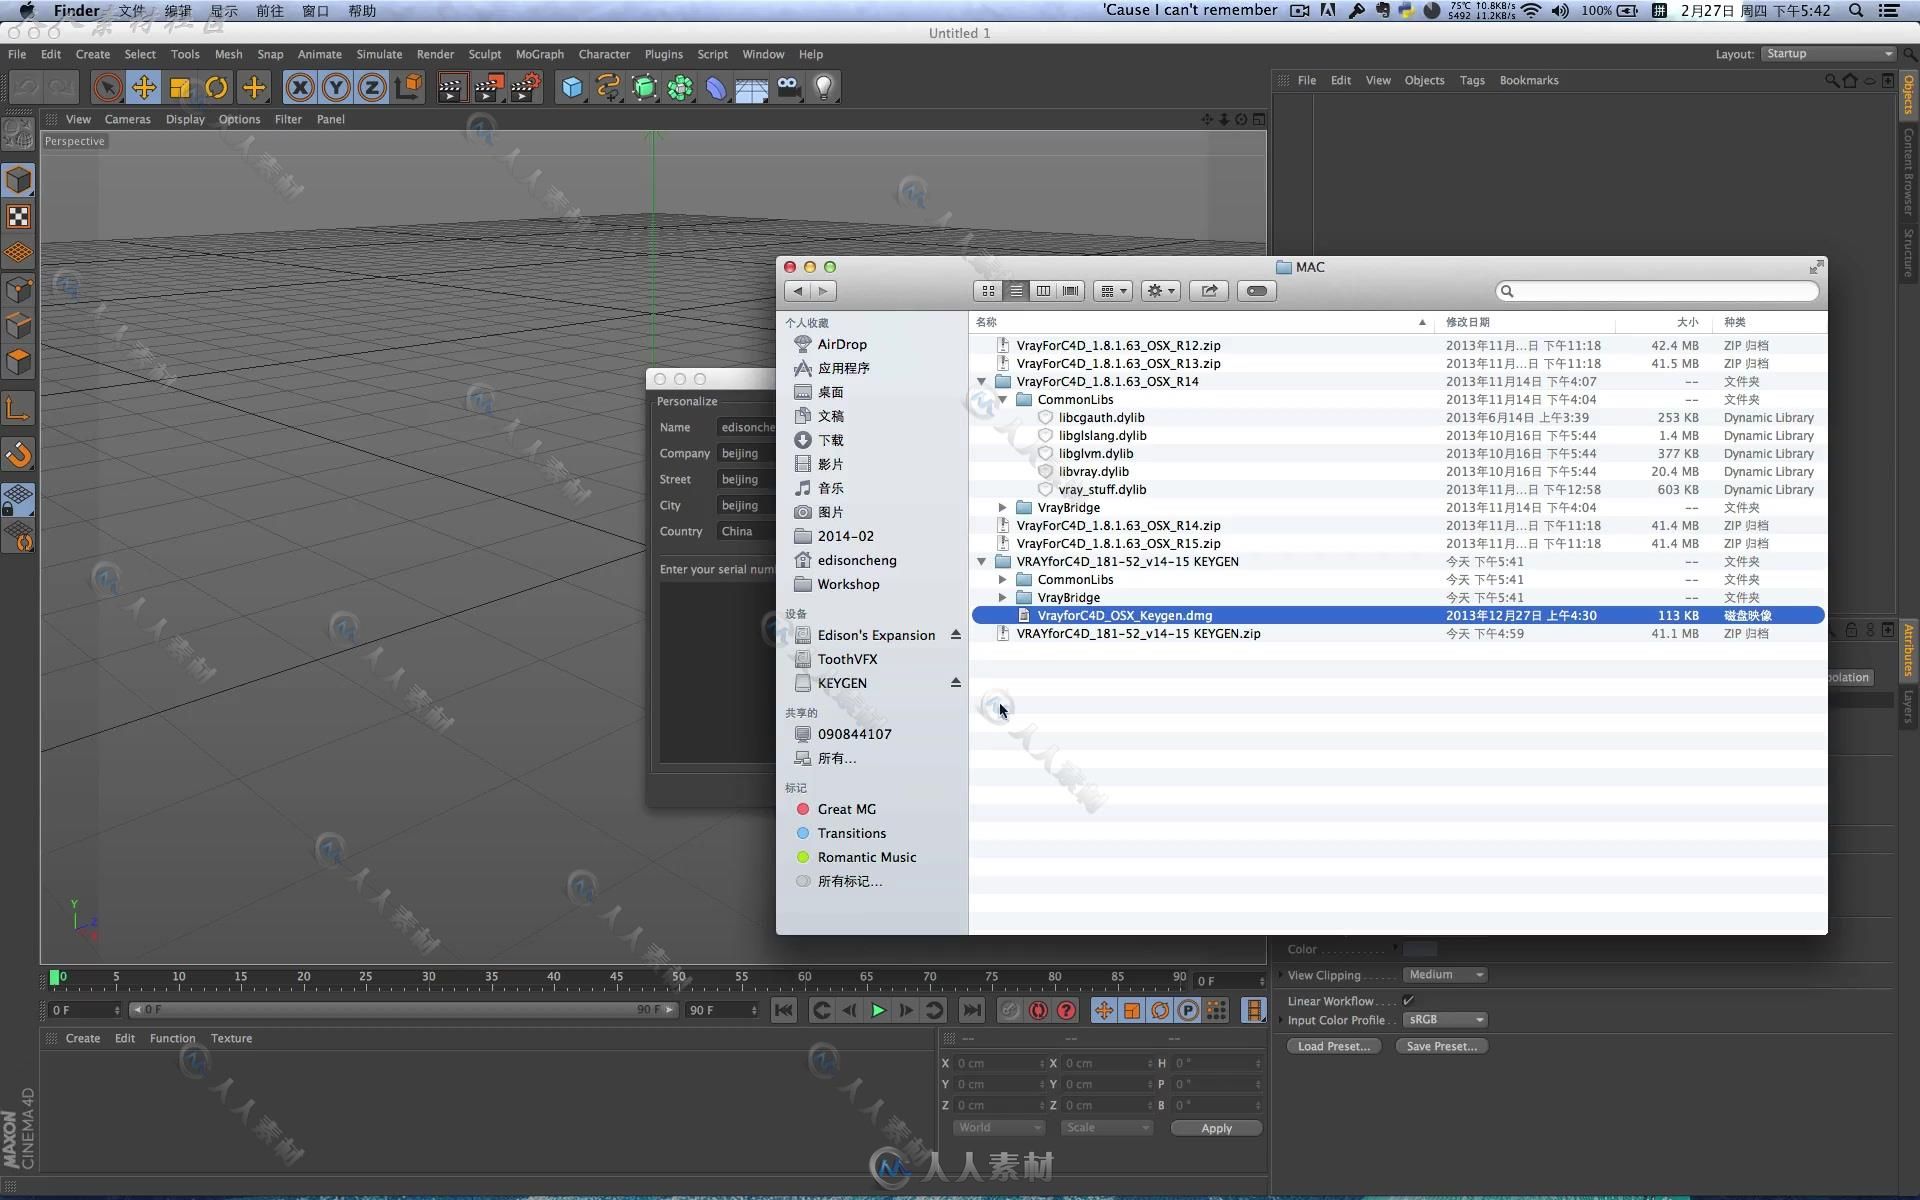
Task: Click Function tab in timeline
Action: (171, 1037)
